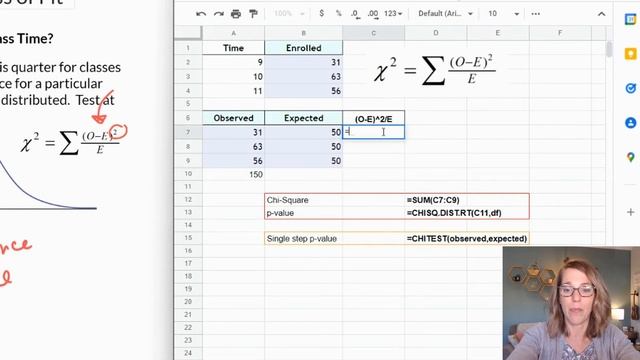Click the active formula cell C7
This screenshot has width=640, height=360.
pos(373,132)
